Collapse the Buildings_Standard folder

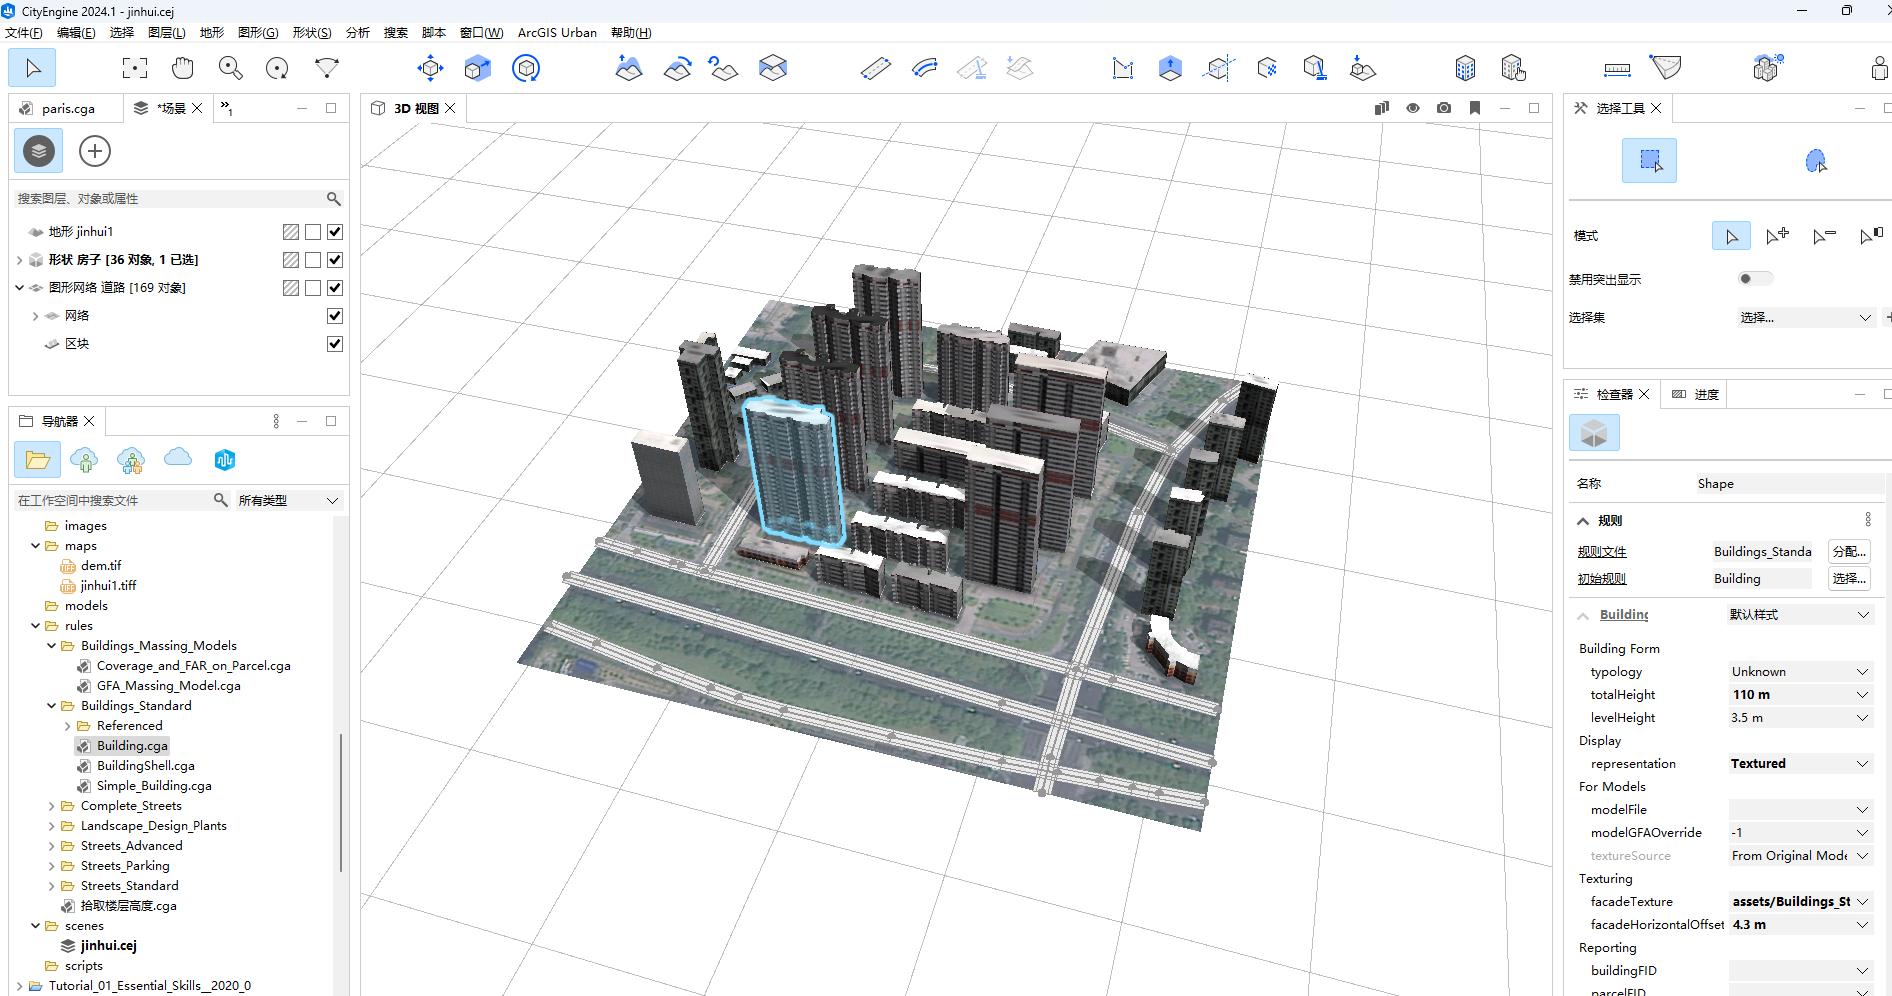coord(51,706)
